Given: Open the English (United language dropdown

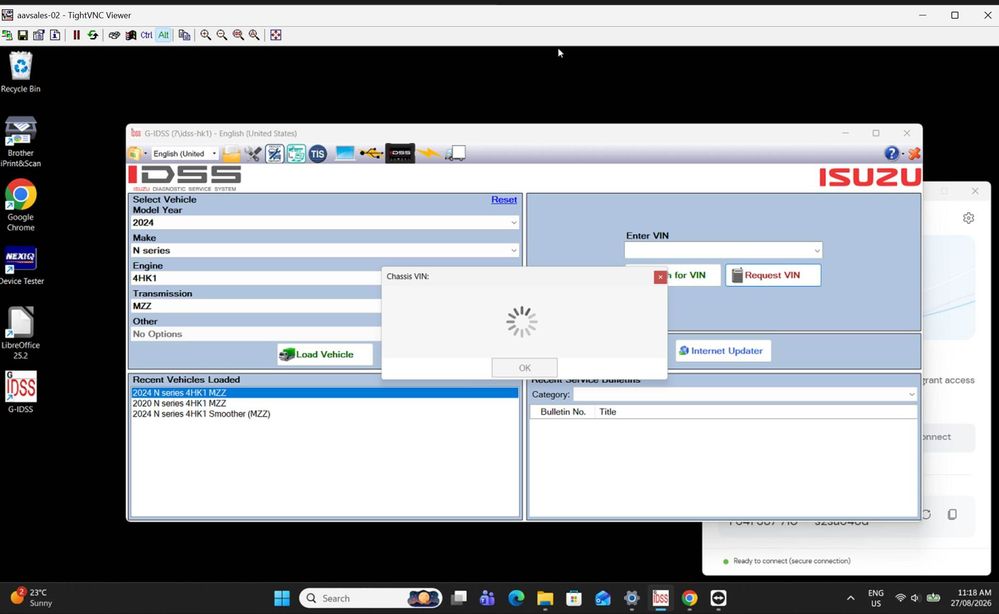Looking at the screenshot, I should pyautogui.click(x=185, y=154).
